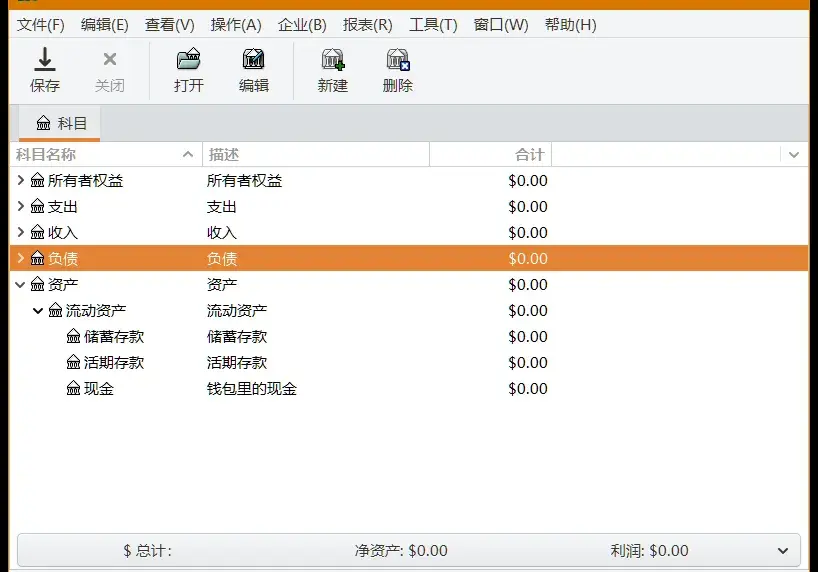The width and height of the screenshot is (818, 572).
Task: Open the 窗口(W) menu
Action: 501,25
